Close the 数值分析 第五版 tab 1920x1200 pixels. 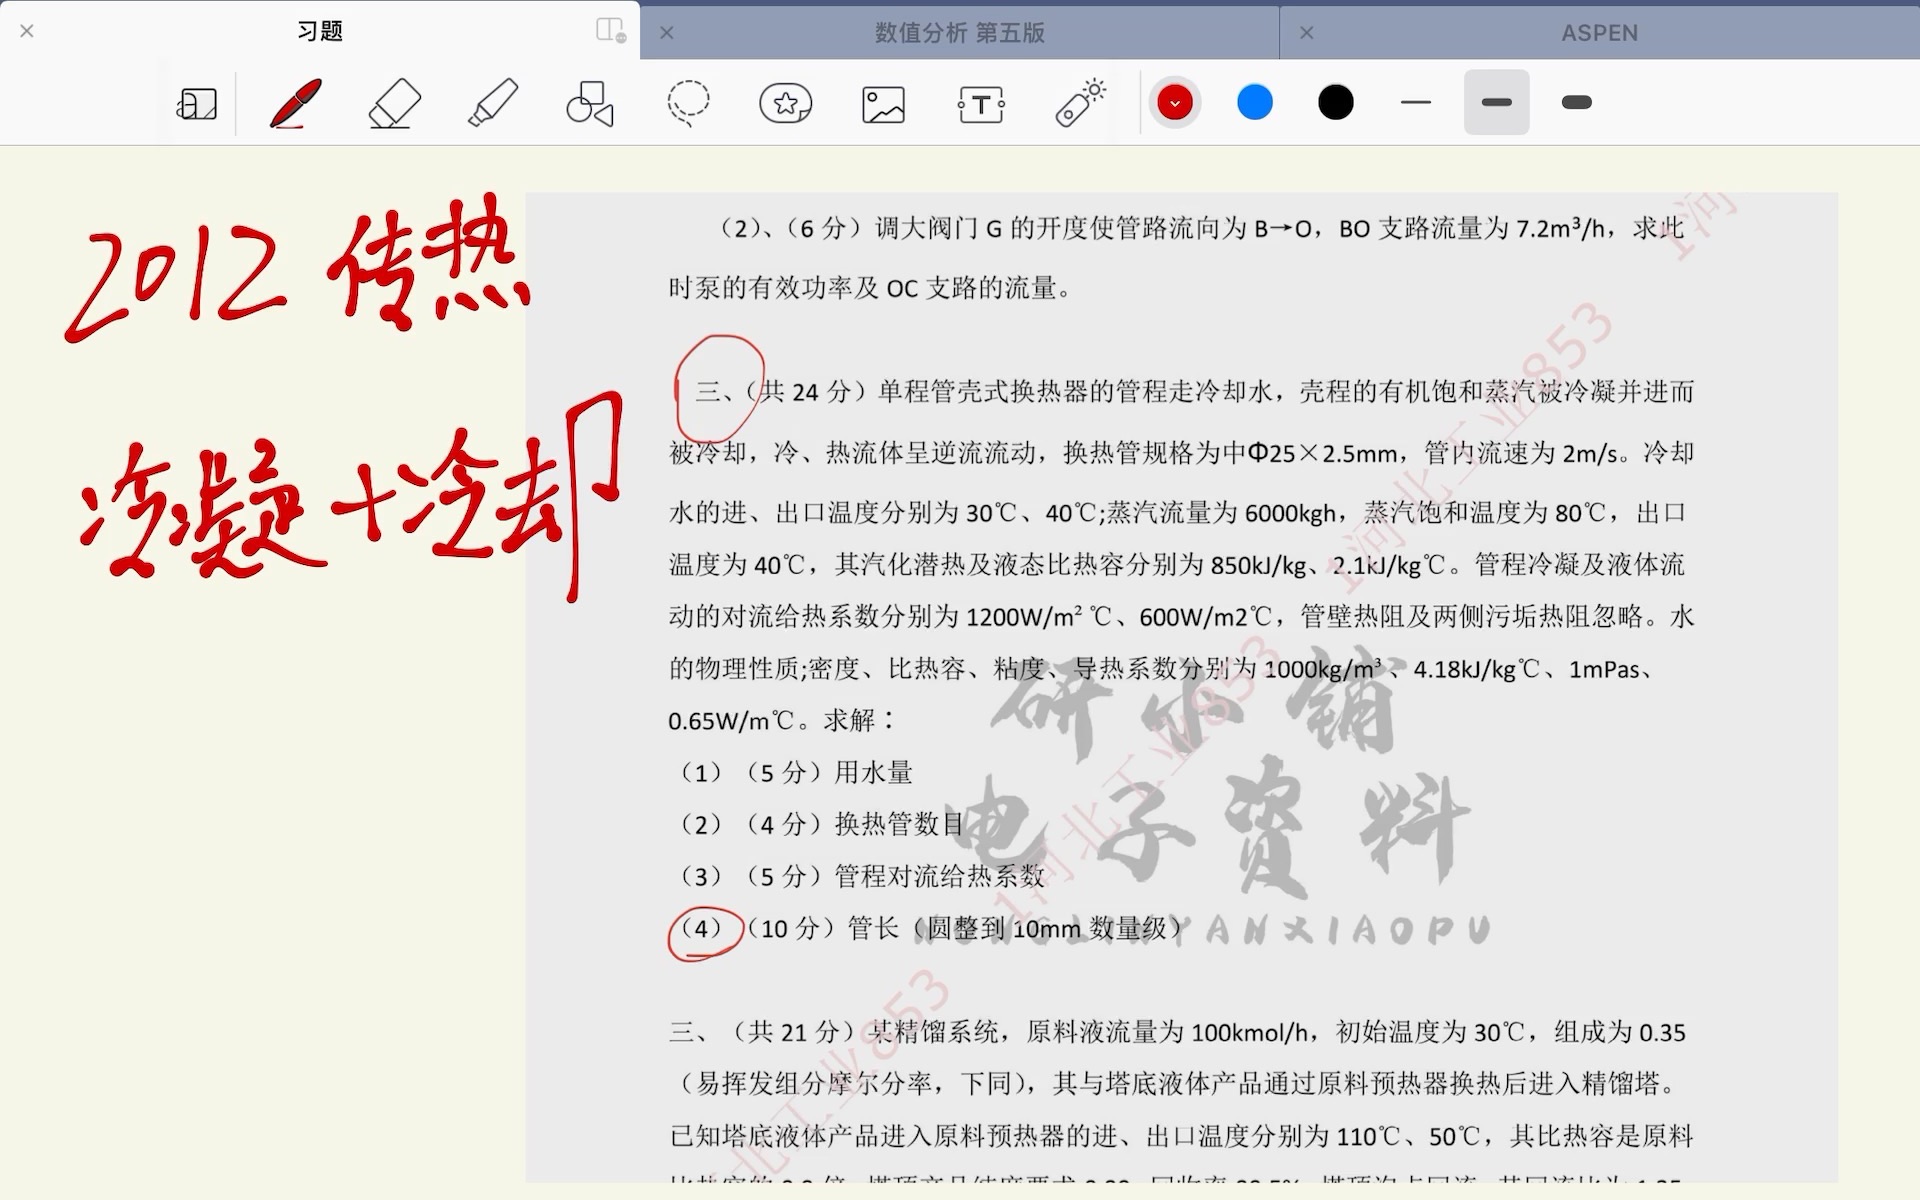[x=667, y=33]
